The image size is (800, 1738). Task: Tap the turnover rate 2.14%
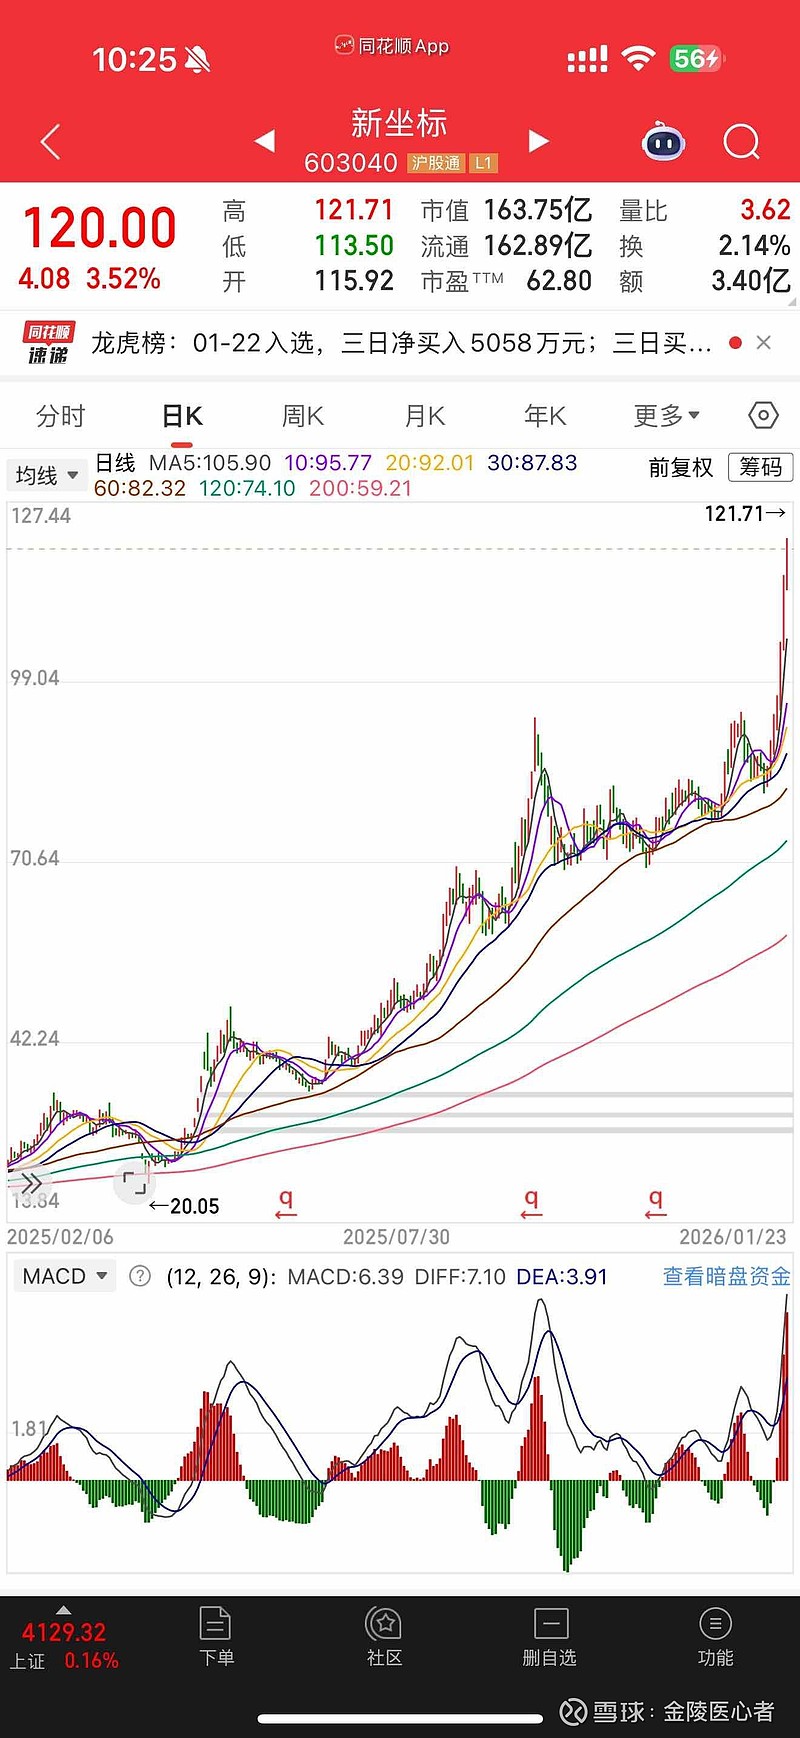point(754,245)
